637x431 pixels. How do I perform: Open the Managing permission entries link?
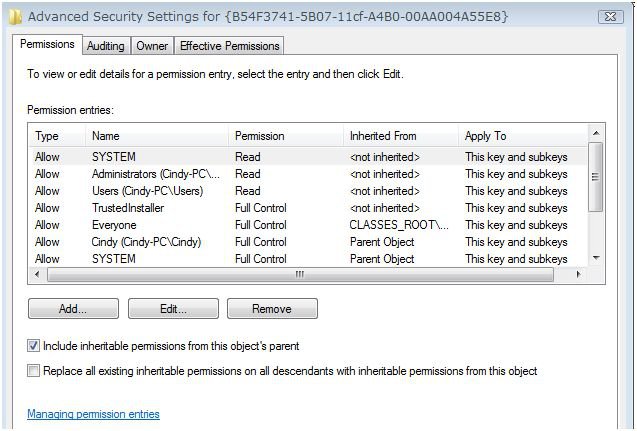93,414
